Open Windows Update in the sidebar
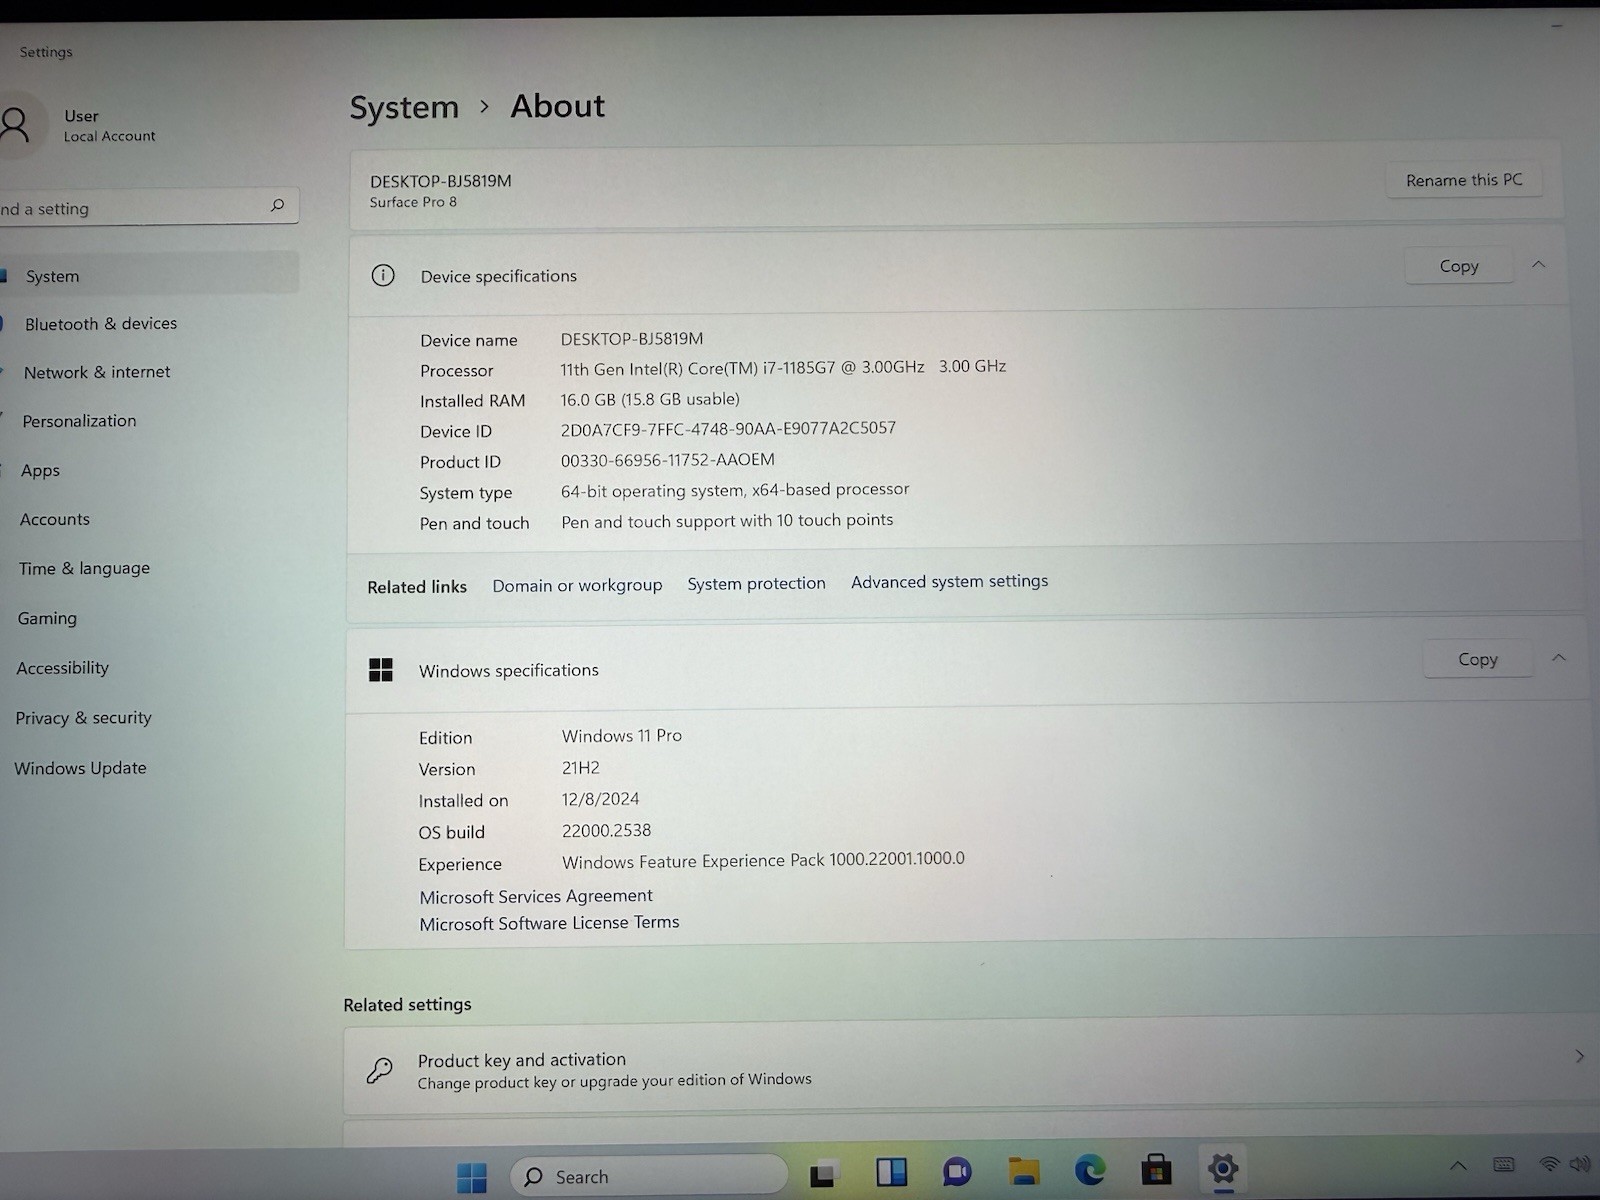Viewport: 1600px width, 1200px height. coord(80,767)
